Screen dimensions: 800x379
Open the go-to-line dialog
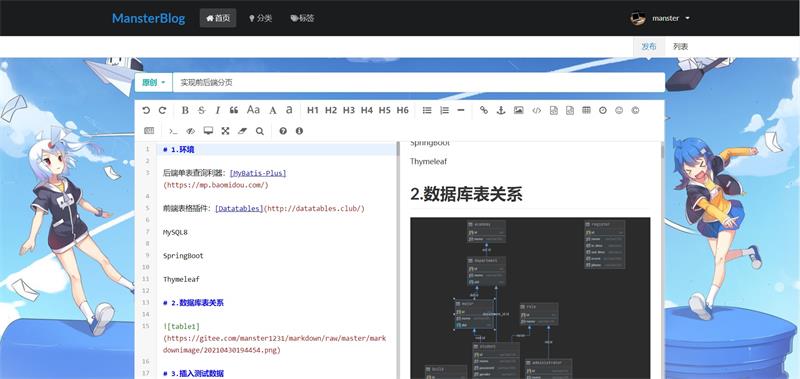coord(173,131)
